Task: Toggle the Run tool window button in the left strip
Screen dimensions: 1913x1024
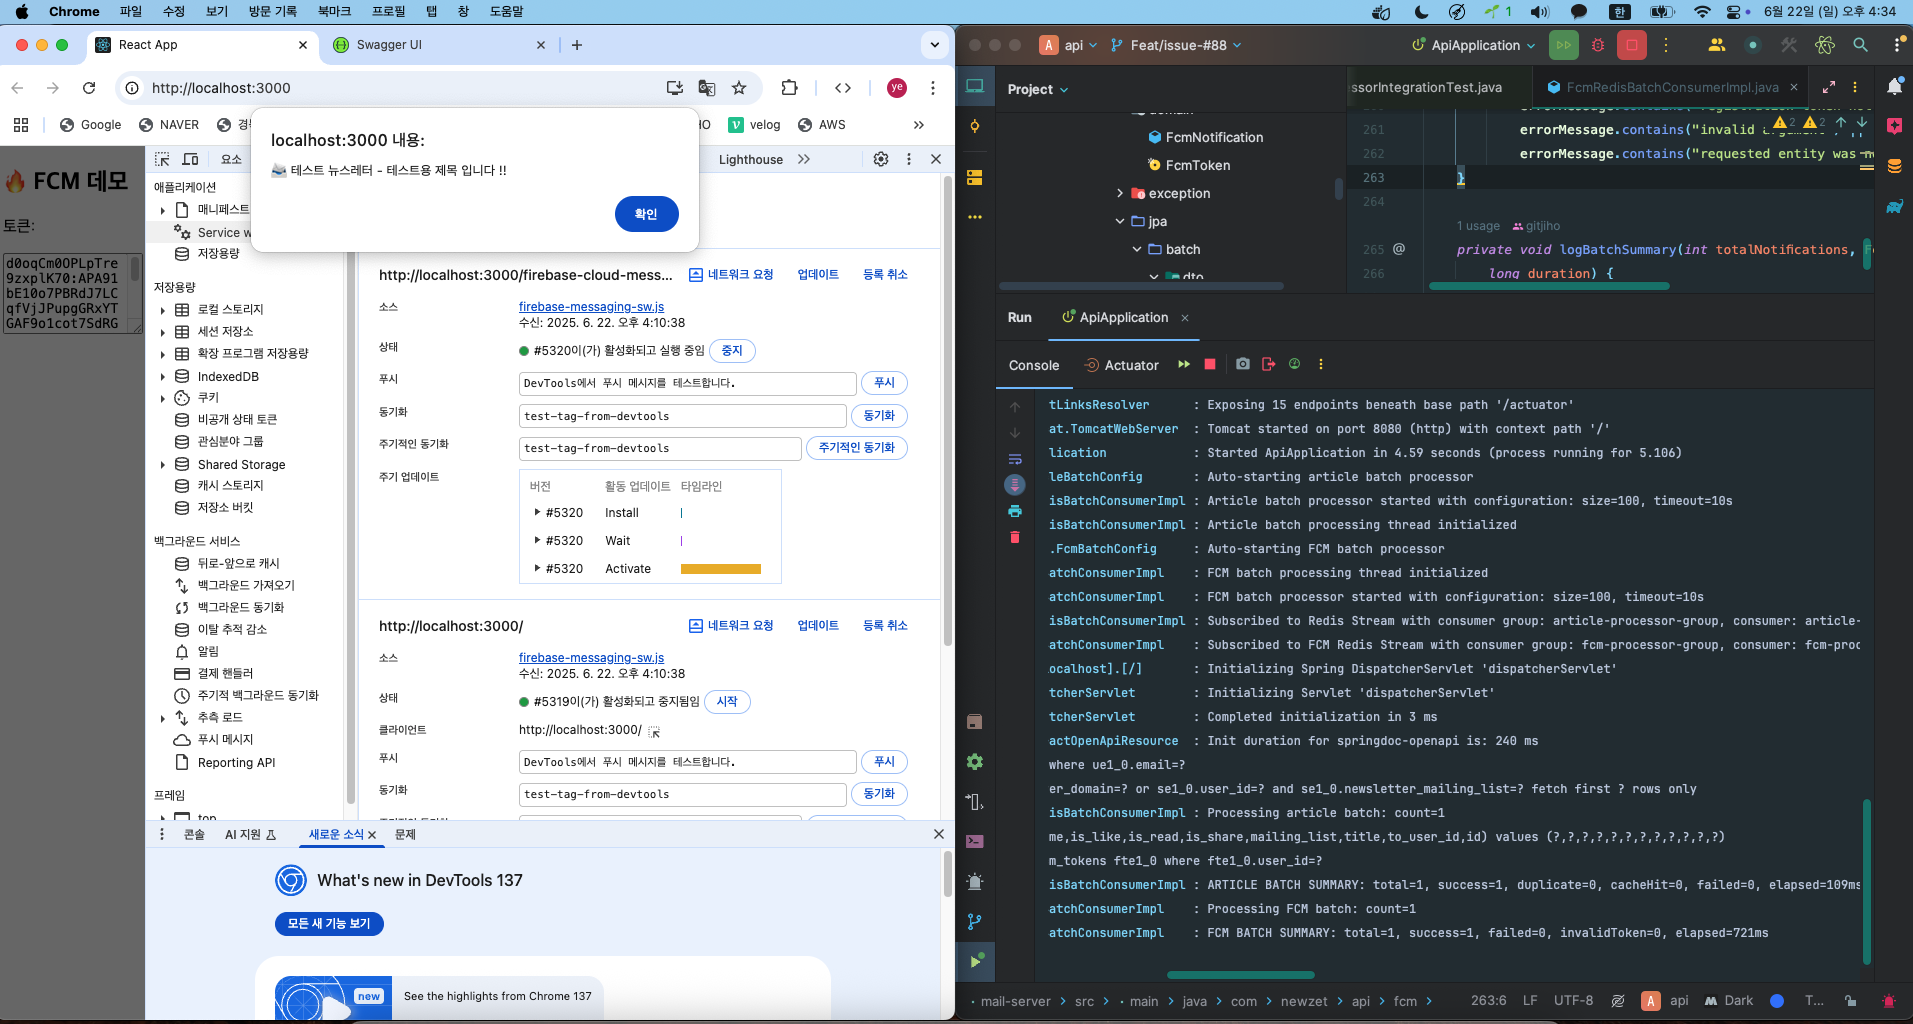Action: coord(975,961)
